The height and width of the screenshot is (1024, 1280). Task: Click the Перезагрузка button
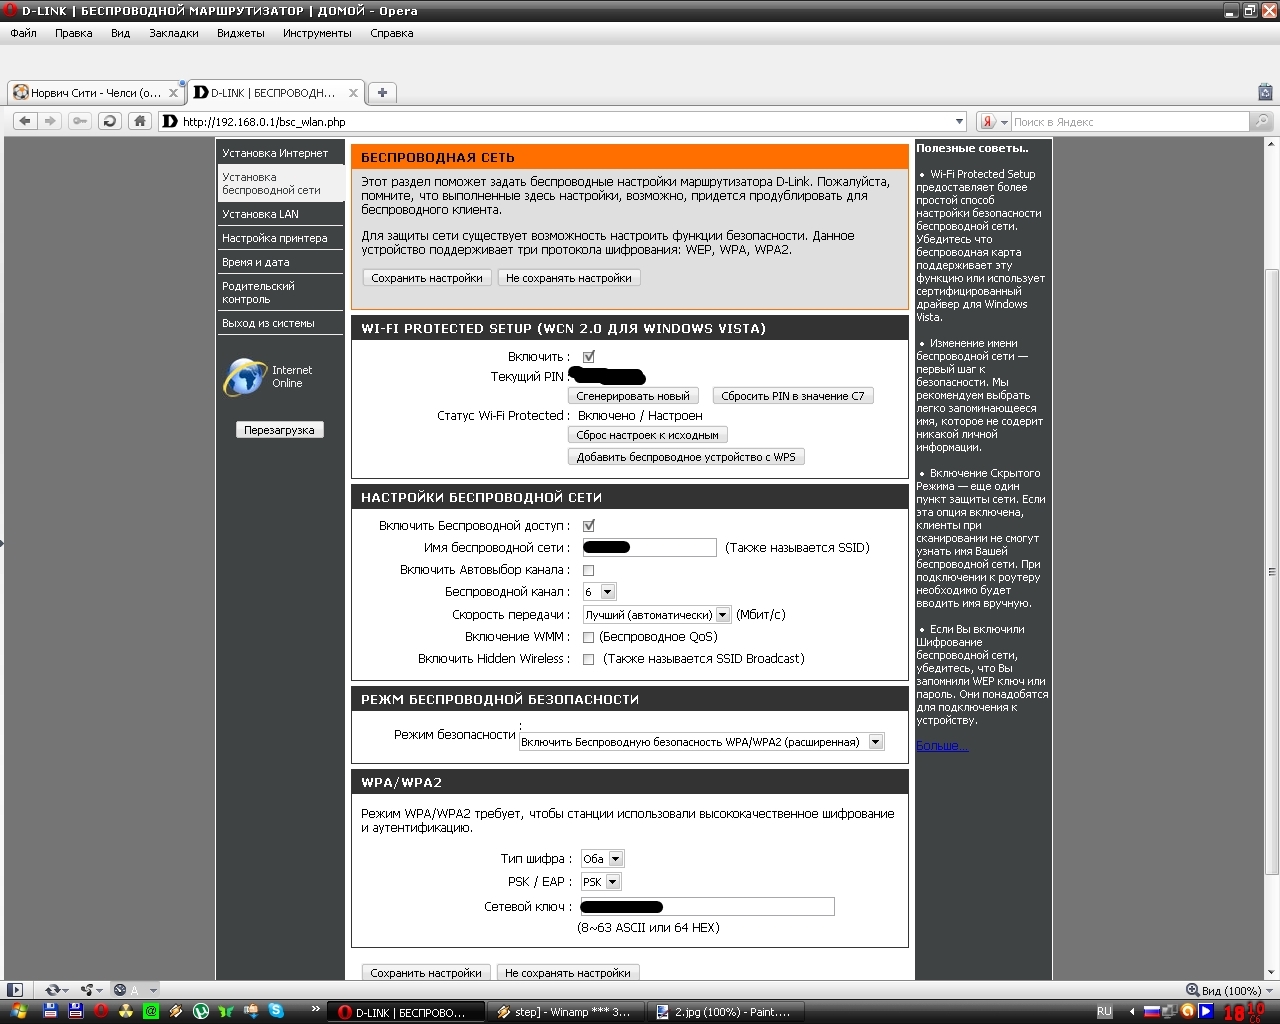pos(279,430)
